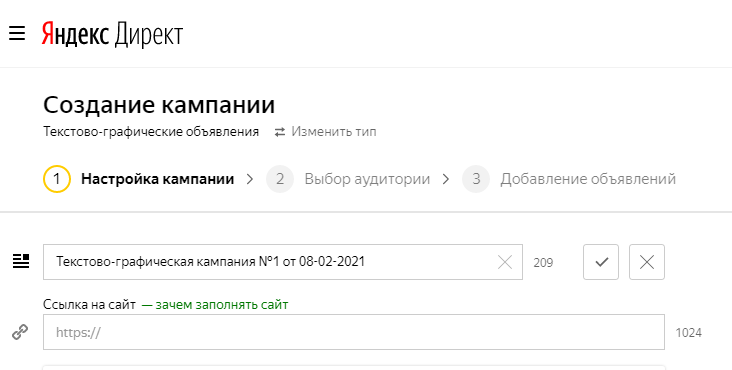Open зачем заполнять сайт help link
732x370 pixels.
pyautogui.click(x=215, y=305)
